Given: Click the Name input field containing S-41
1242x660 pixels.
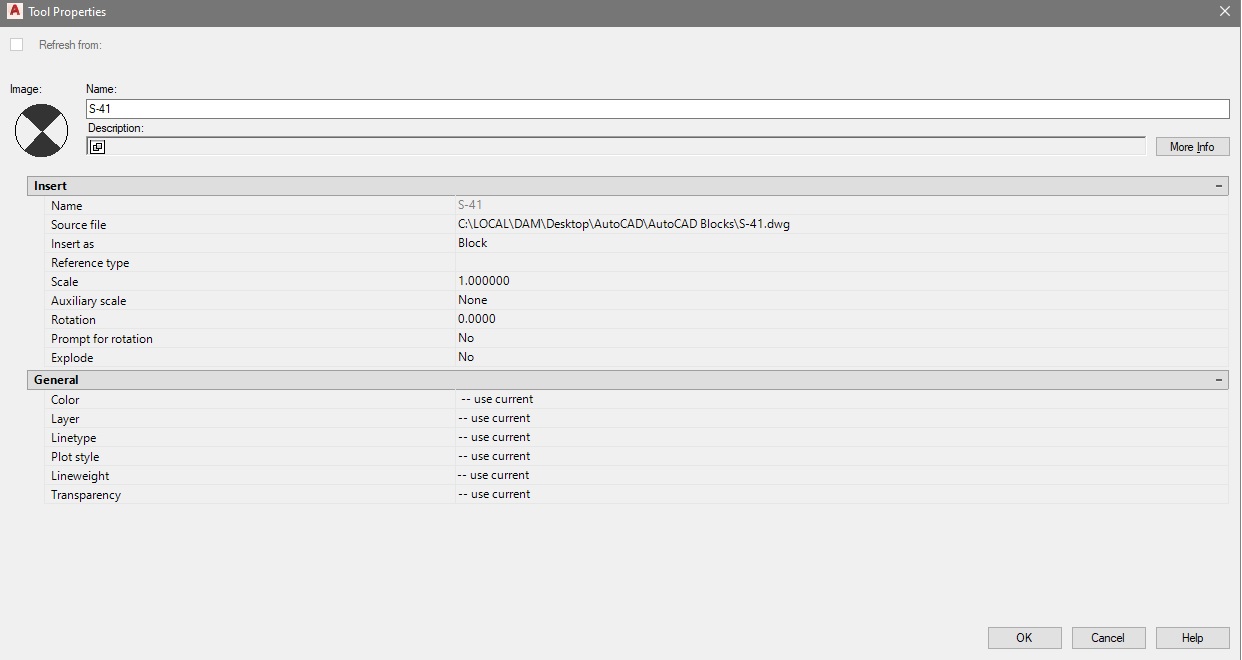Looking at the screenshot, I should (x=658, y=109).
